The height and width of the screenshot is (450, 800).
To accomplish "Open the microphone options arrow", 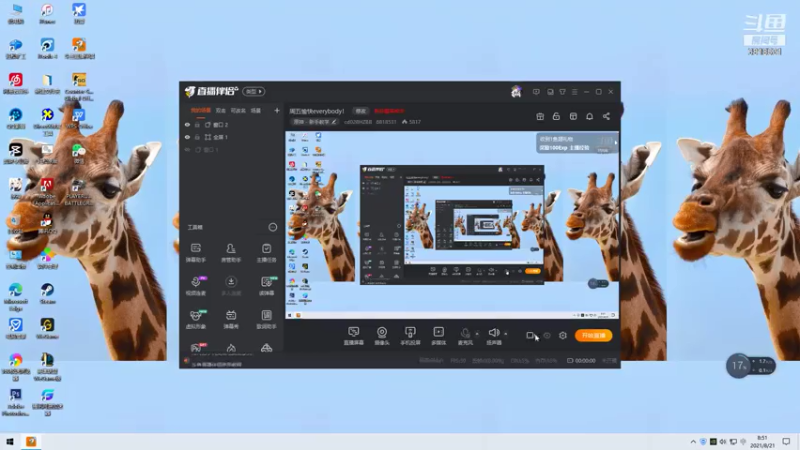I will tap(478, 334).
